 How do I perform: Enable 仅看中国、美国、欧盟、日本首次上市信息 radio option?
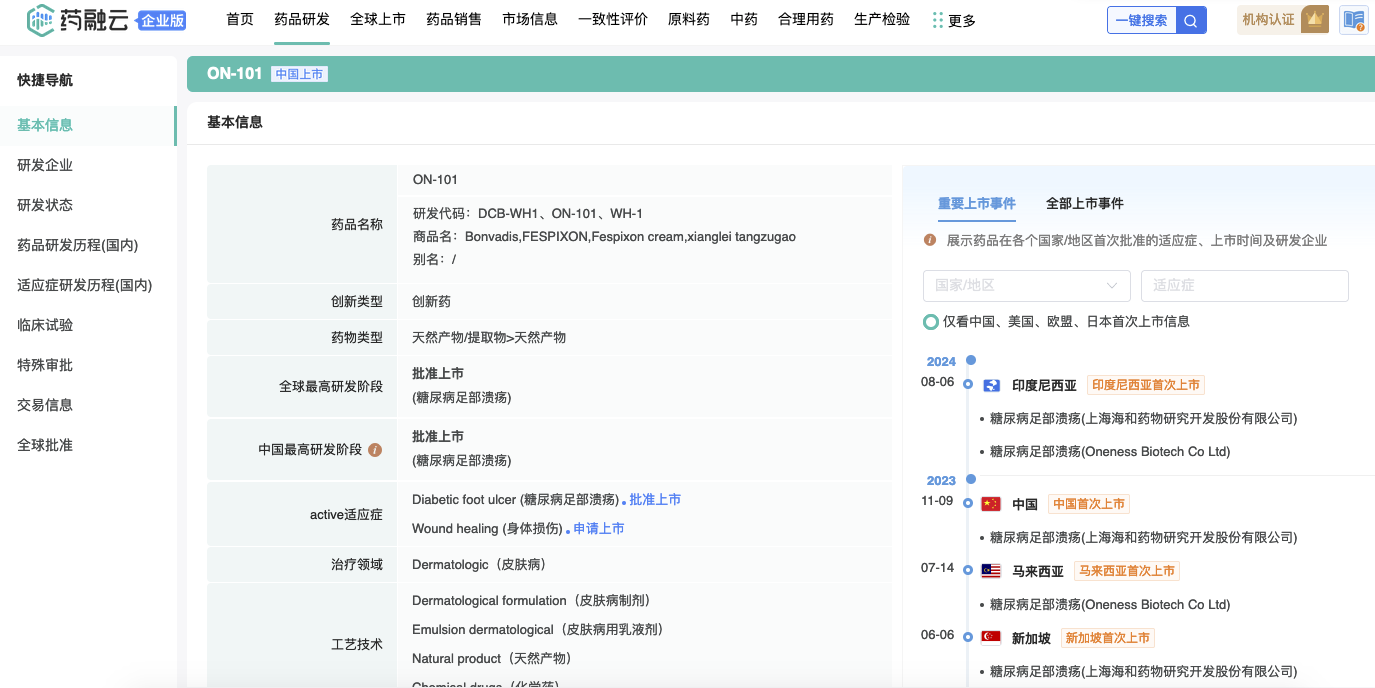click(x=931, y=322)
